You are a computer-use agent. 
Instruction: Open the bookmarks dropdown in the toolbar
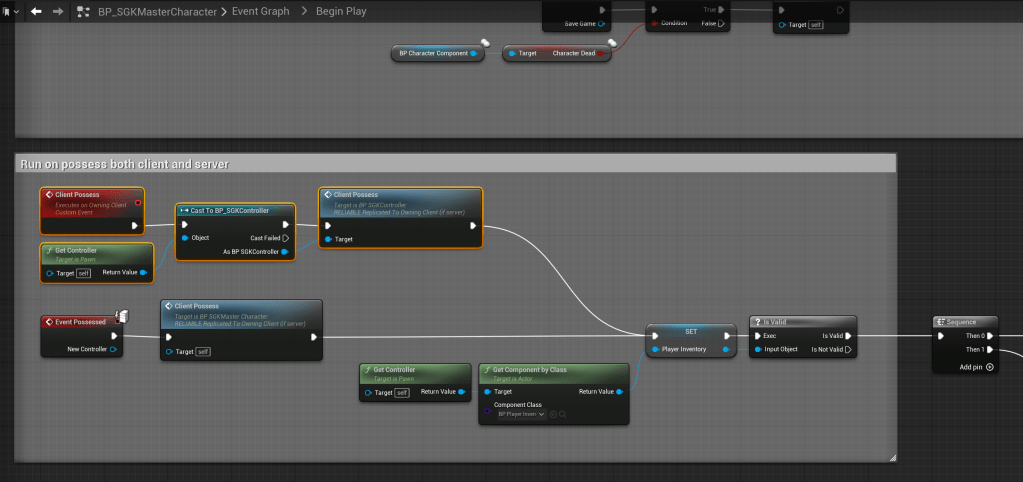(9, 12)
